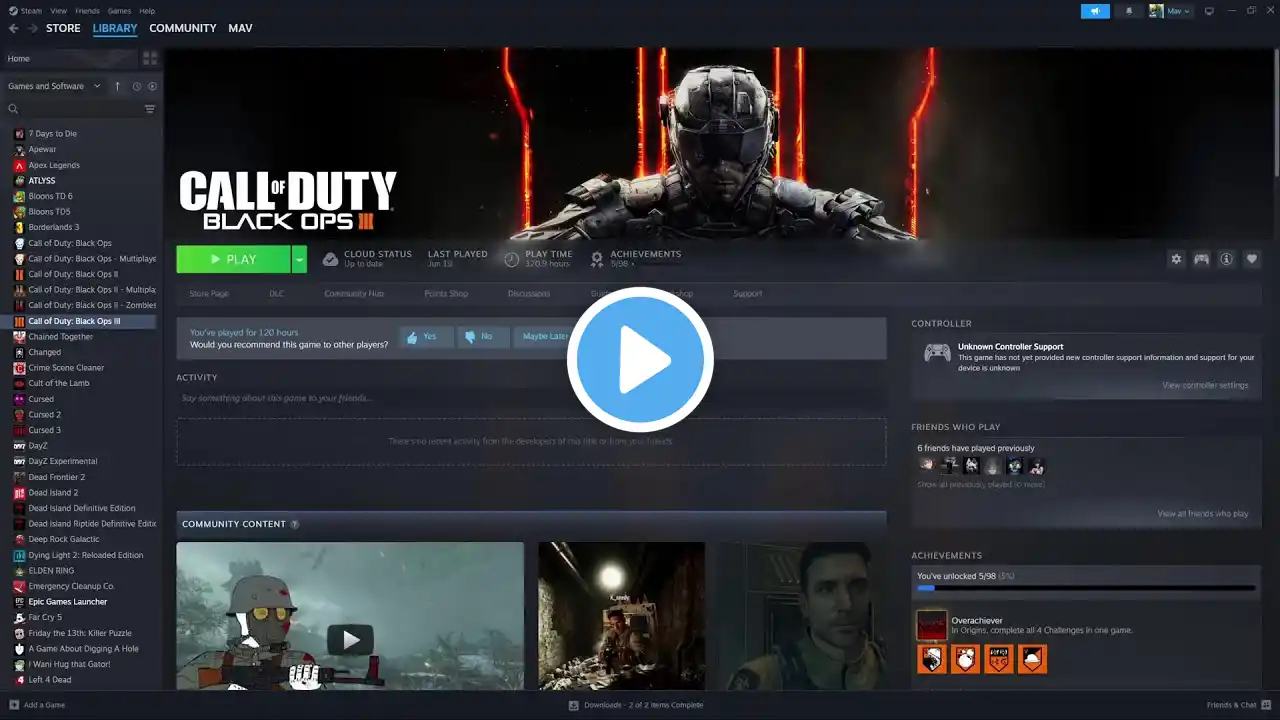Open controller layout icon
1280x720 pixels.
pos(1201,259)
